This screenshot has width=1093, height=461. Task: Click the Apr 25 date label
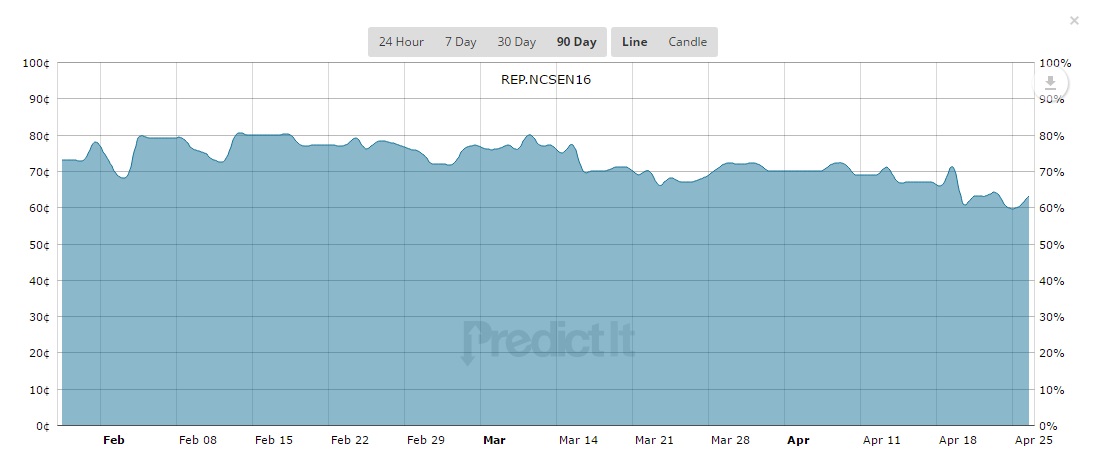coord(1032,440)
